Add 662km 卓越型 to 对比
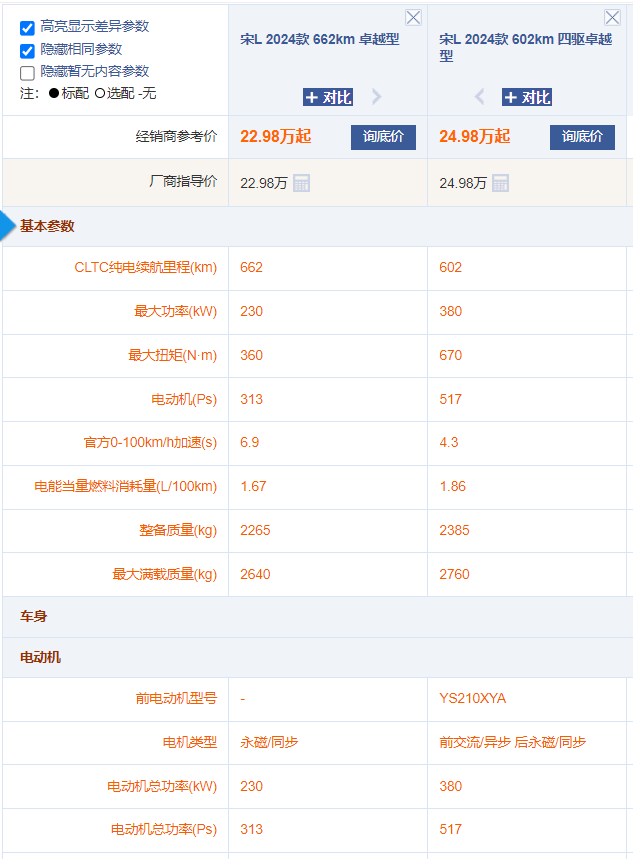633x859 pixels. 328,97
